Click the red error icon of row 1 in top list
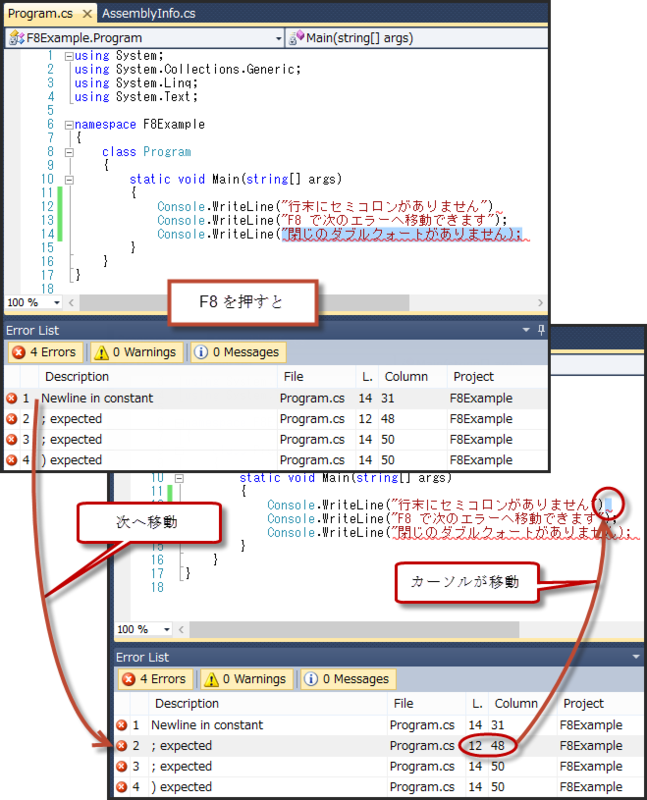647x800 pixels. (12, 398)
